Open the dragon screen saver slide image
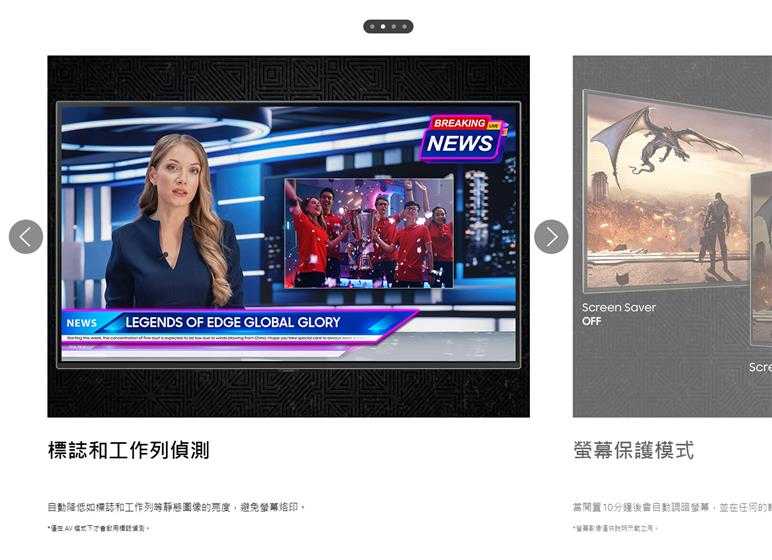 pos(665,190)
